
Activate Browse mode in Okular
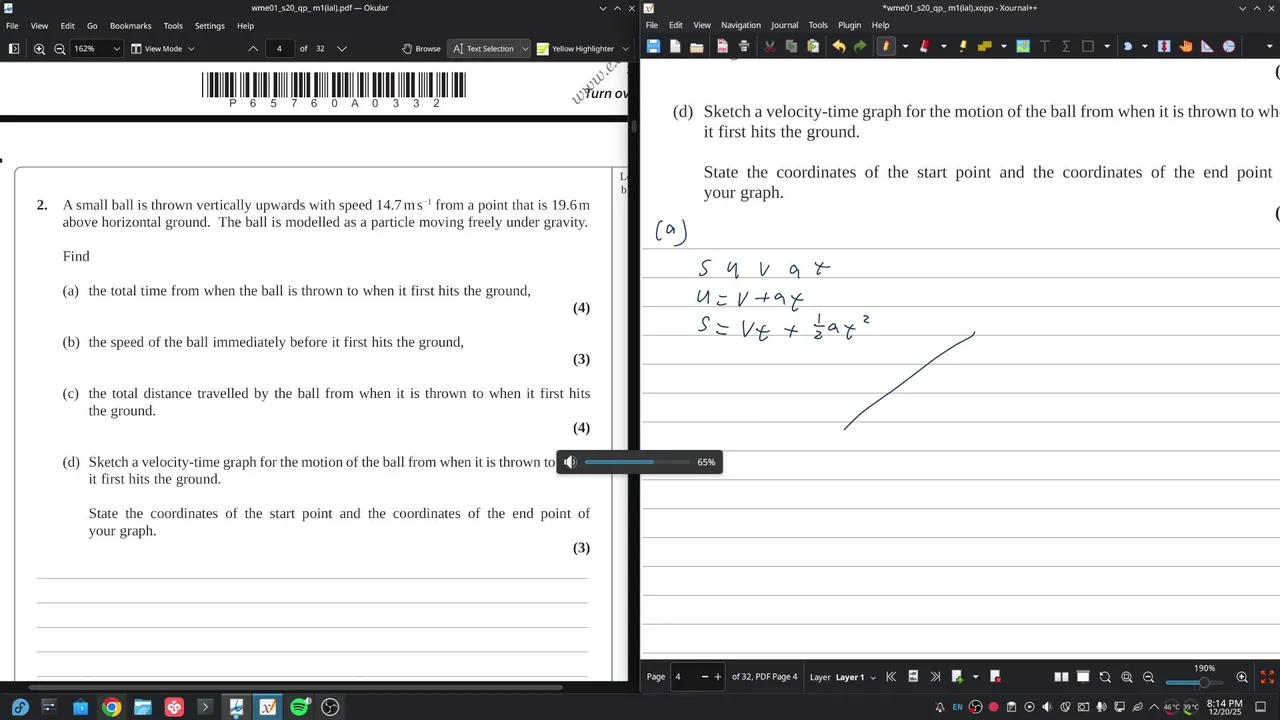coord(421,48)
